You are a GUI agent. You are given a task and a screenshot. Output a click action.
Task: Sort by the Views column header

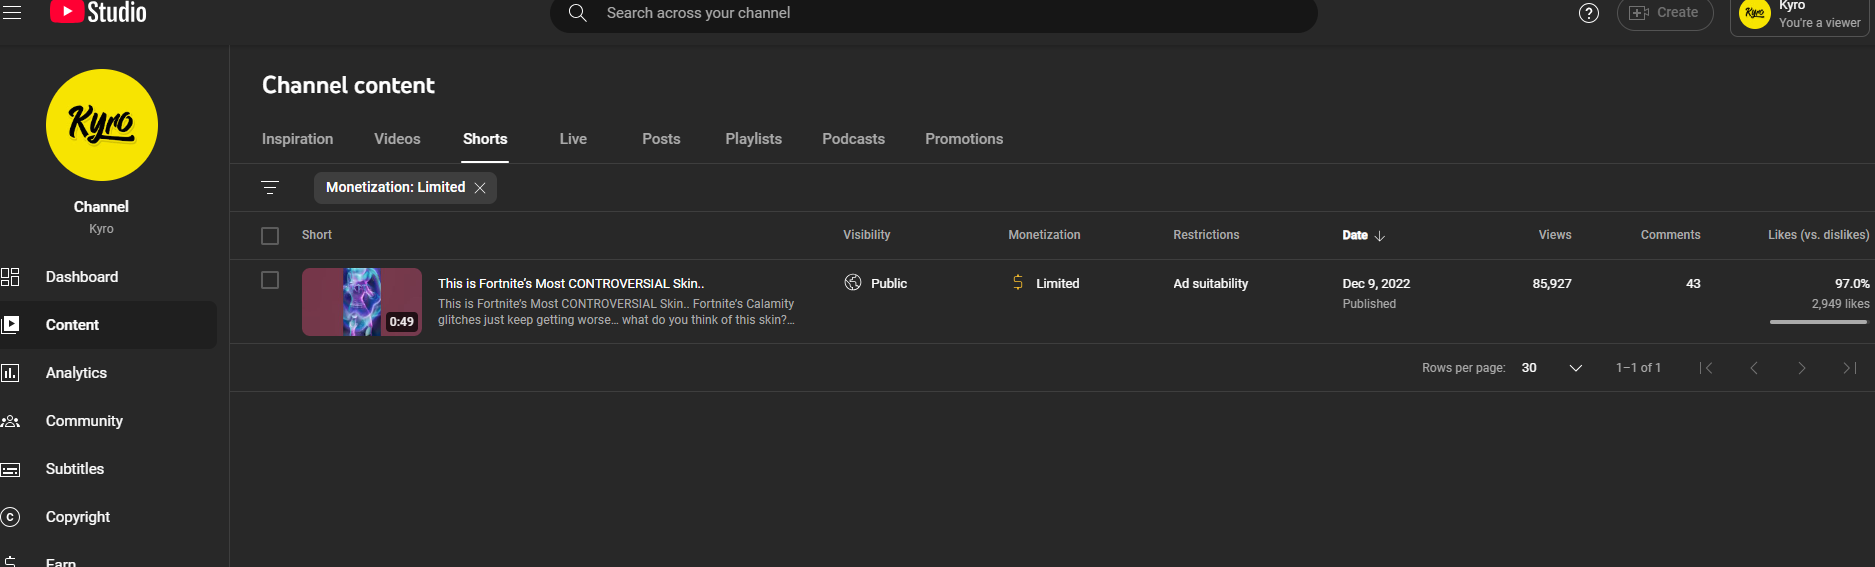1555,235
